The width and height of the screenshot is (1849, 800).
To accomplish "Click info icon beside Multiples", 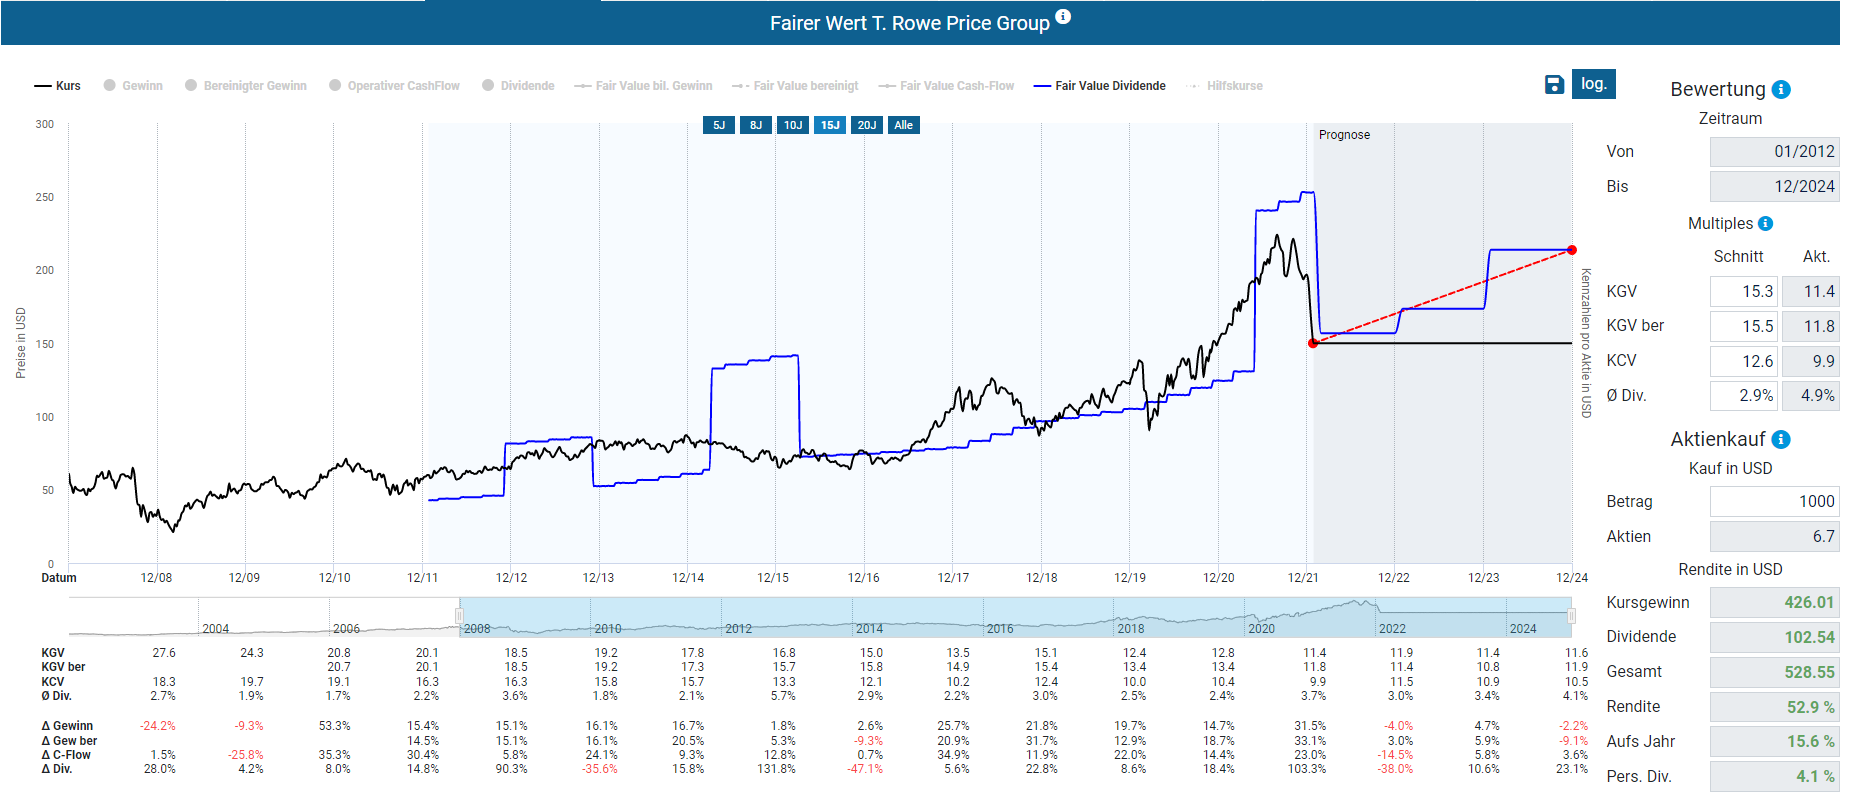I will pyautogui.click(x=1765, y=224).
